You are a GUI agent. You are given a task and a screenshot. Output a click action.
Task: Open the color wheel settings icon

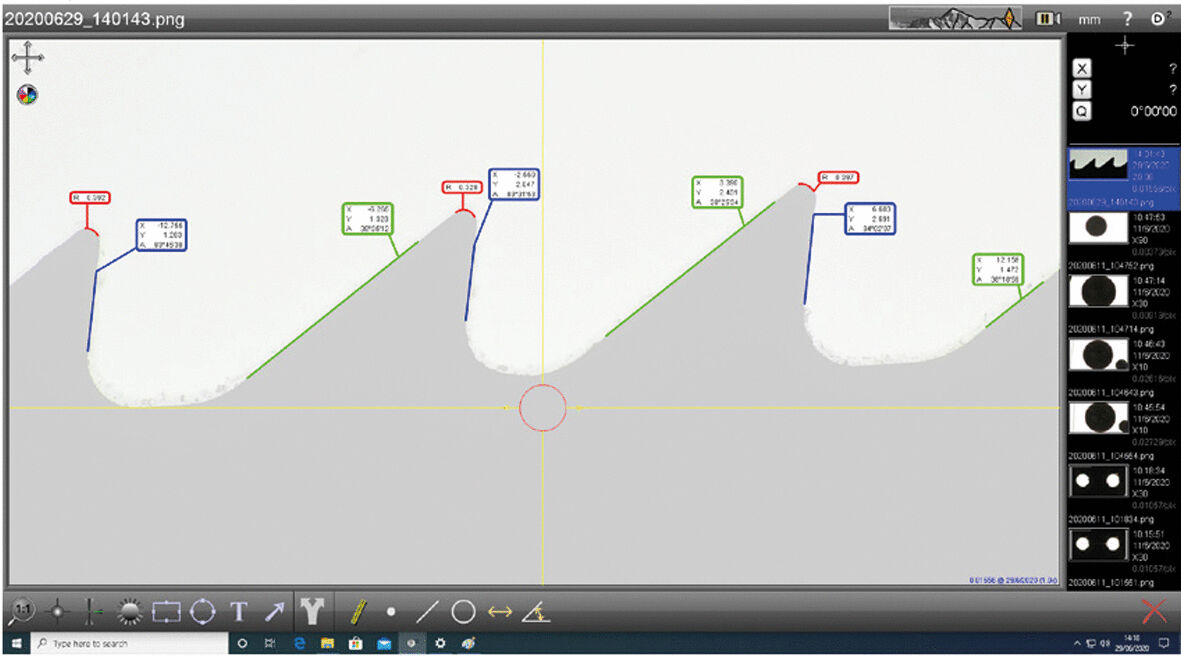click(x=27, y=95)
